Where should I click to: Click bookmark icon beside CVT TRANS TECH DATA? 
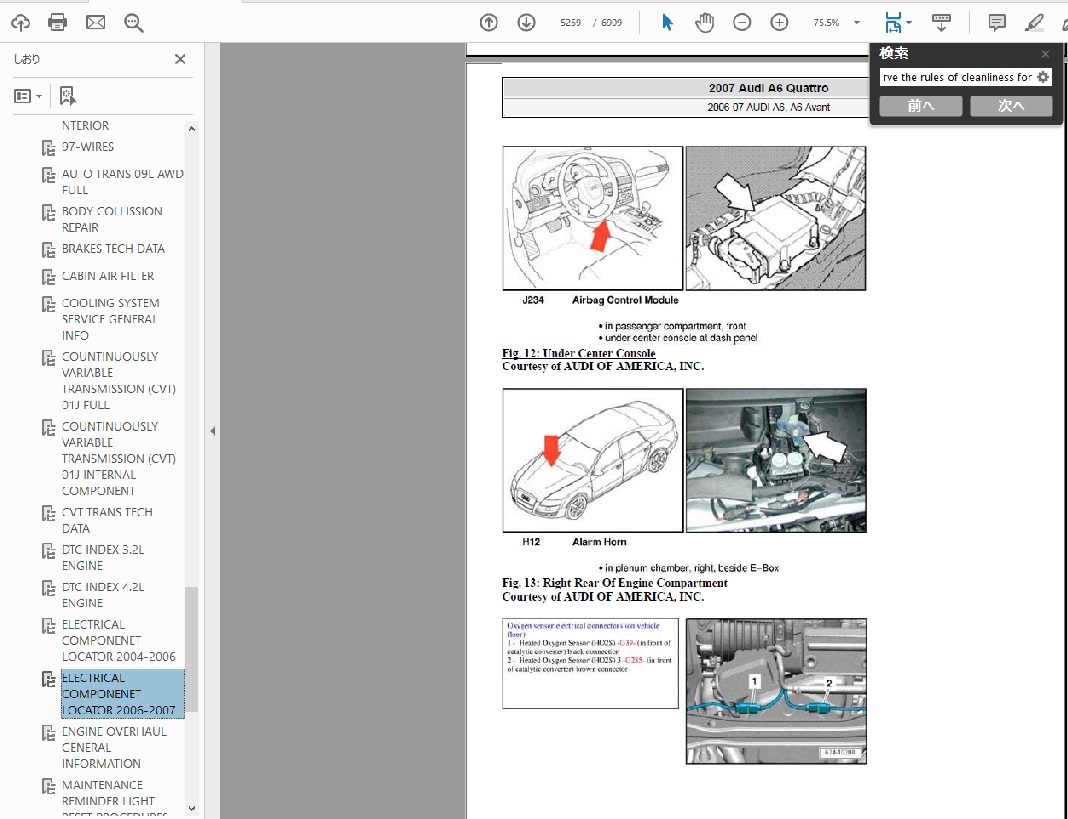coord(48,512)
